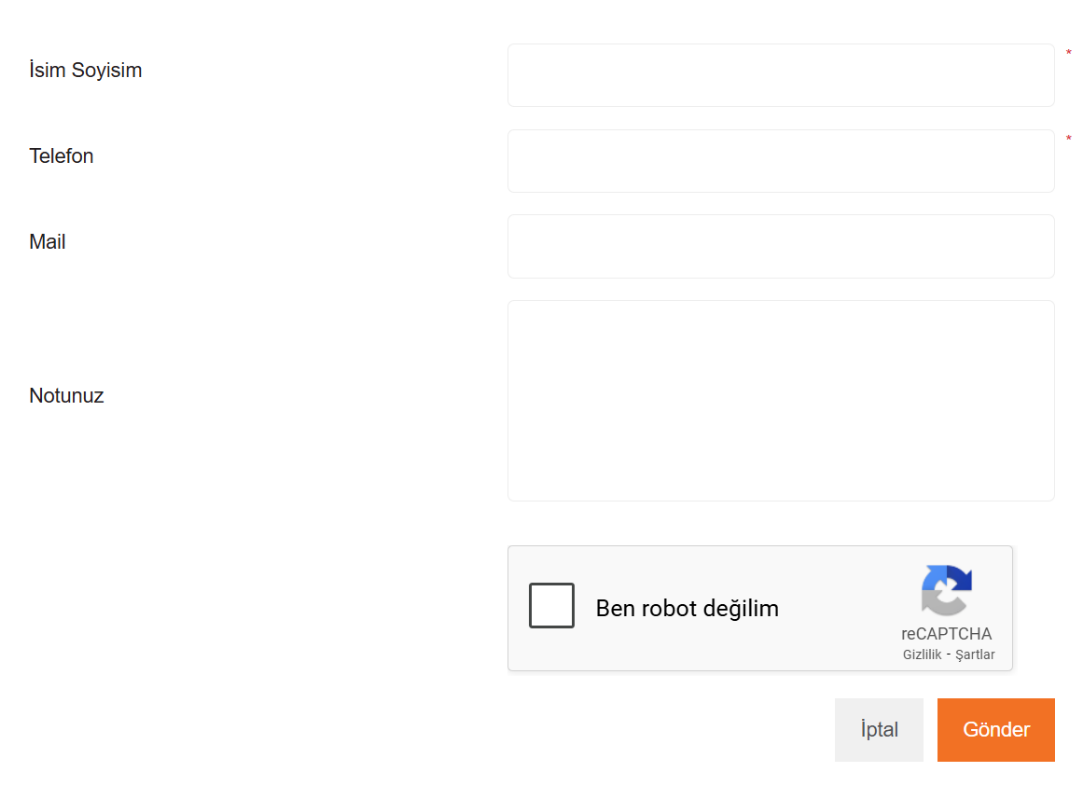
Task: Click the dash separating Gizlilik and Şartlar
Action: pos(948,655)
